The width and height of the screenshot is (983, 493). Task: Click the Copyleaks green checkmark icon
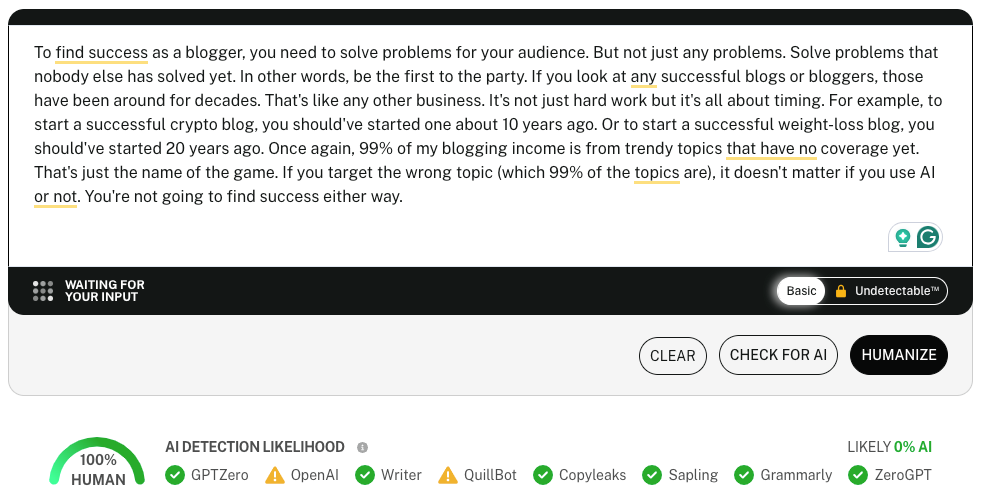pos(543,475)
